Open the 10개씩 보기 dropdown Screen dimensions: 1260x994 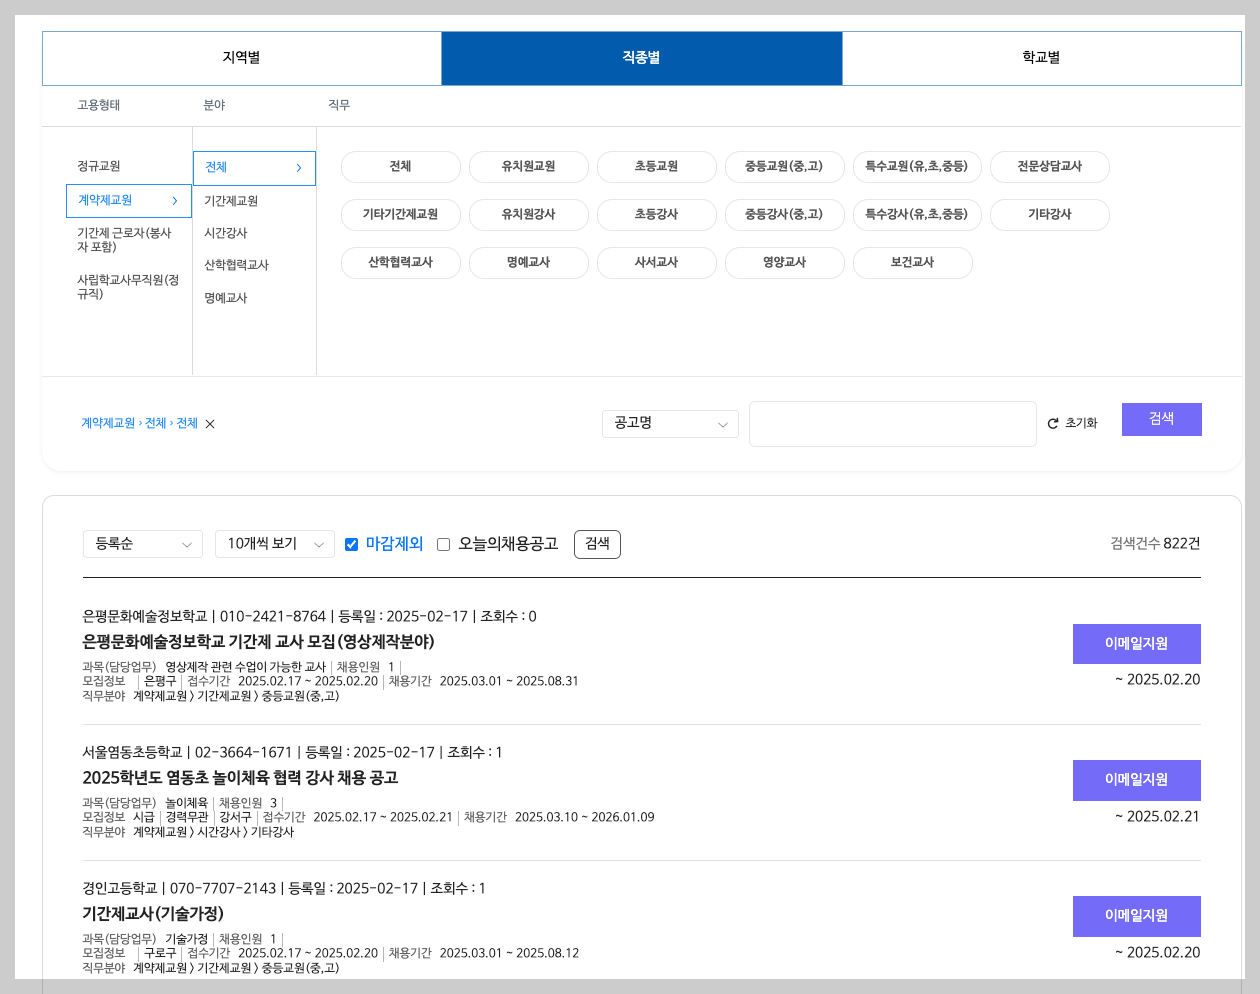click(275, 544)
